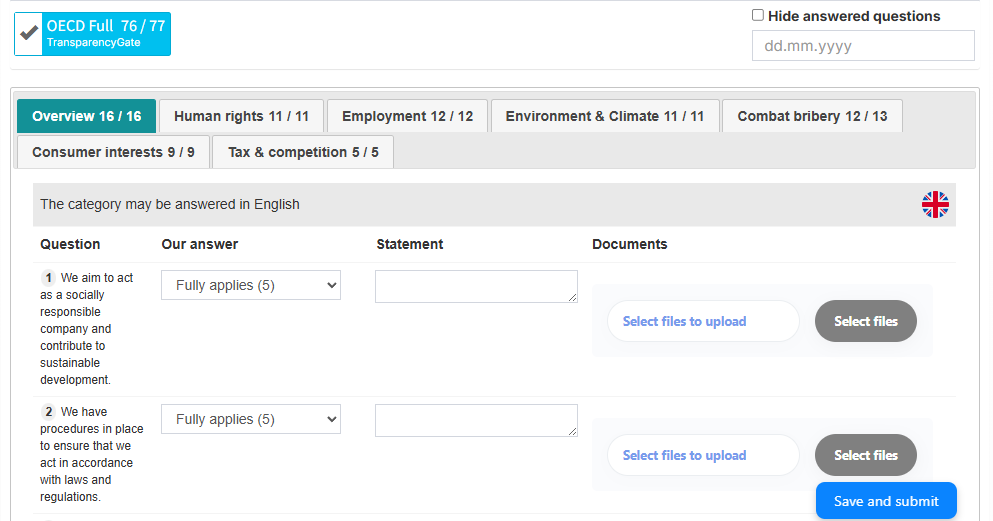
Task: Click Select files button for question 1
Action: coord(865,321)
